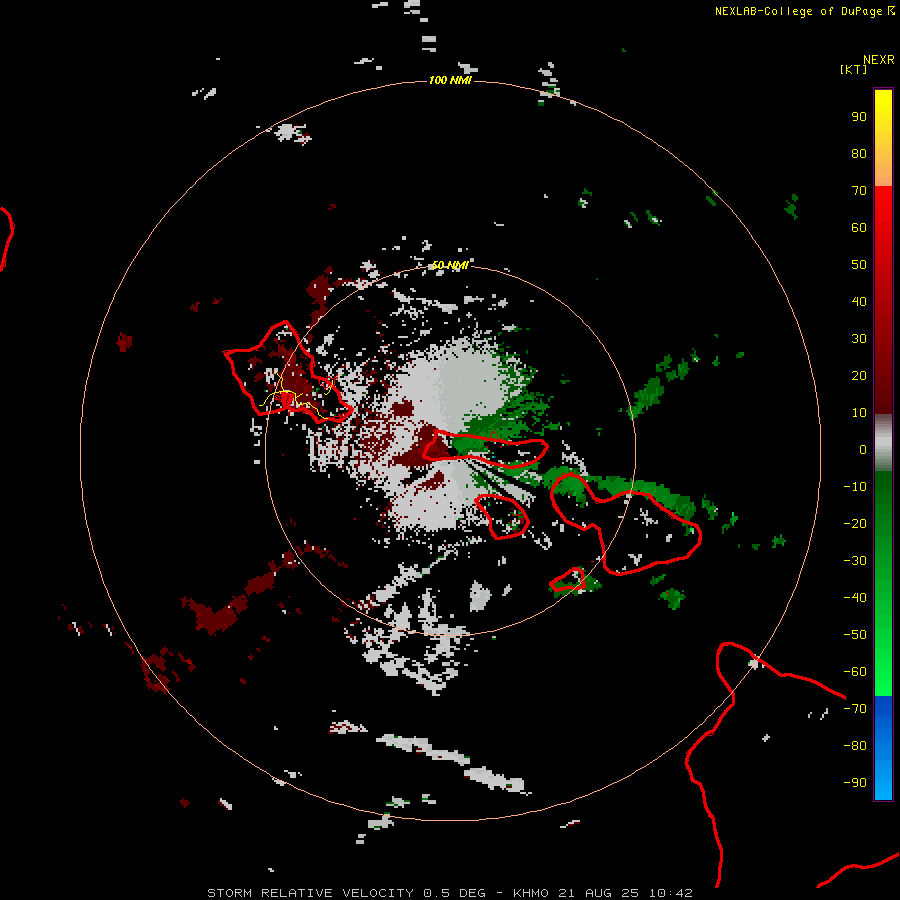Viewport: 900px width, 900px height.
Task: Click the -40 value on the velocity scale
Action: tap(855, 598)
